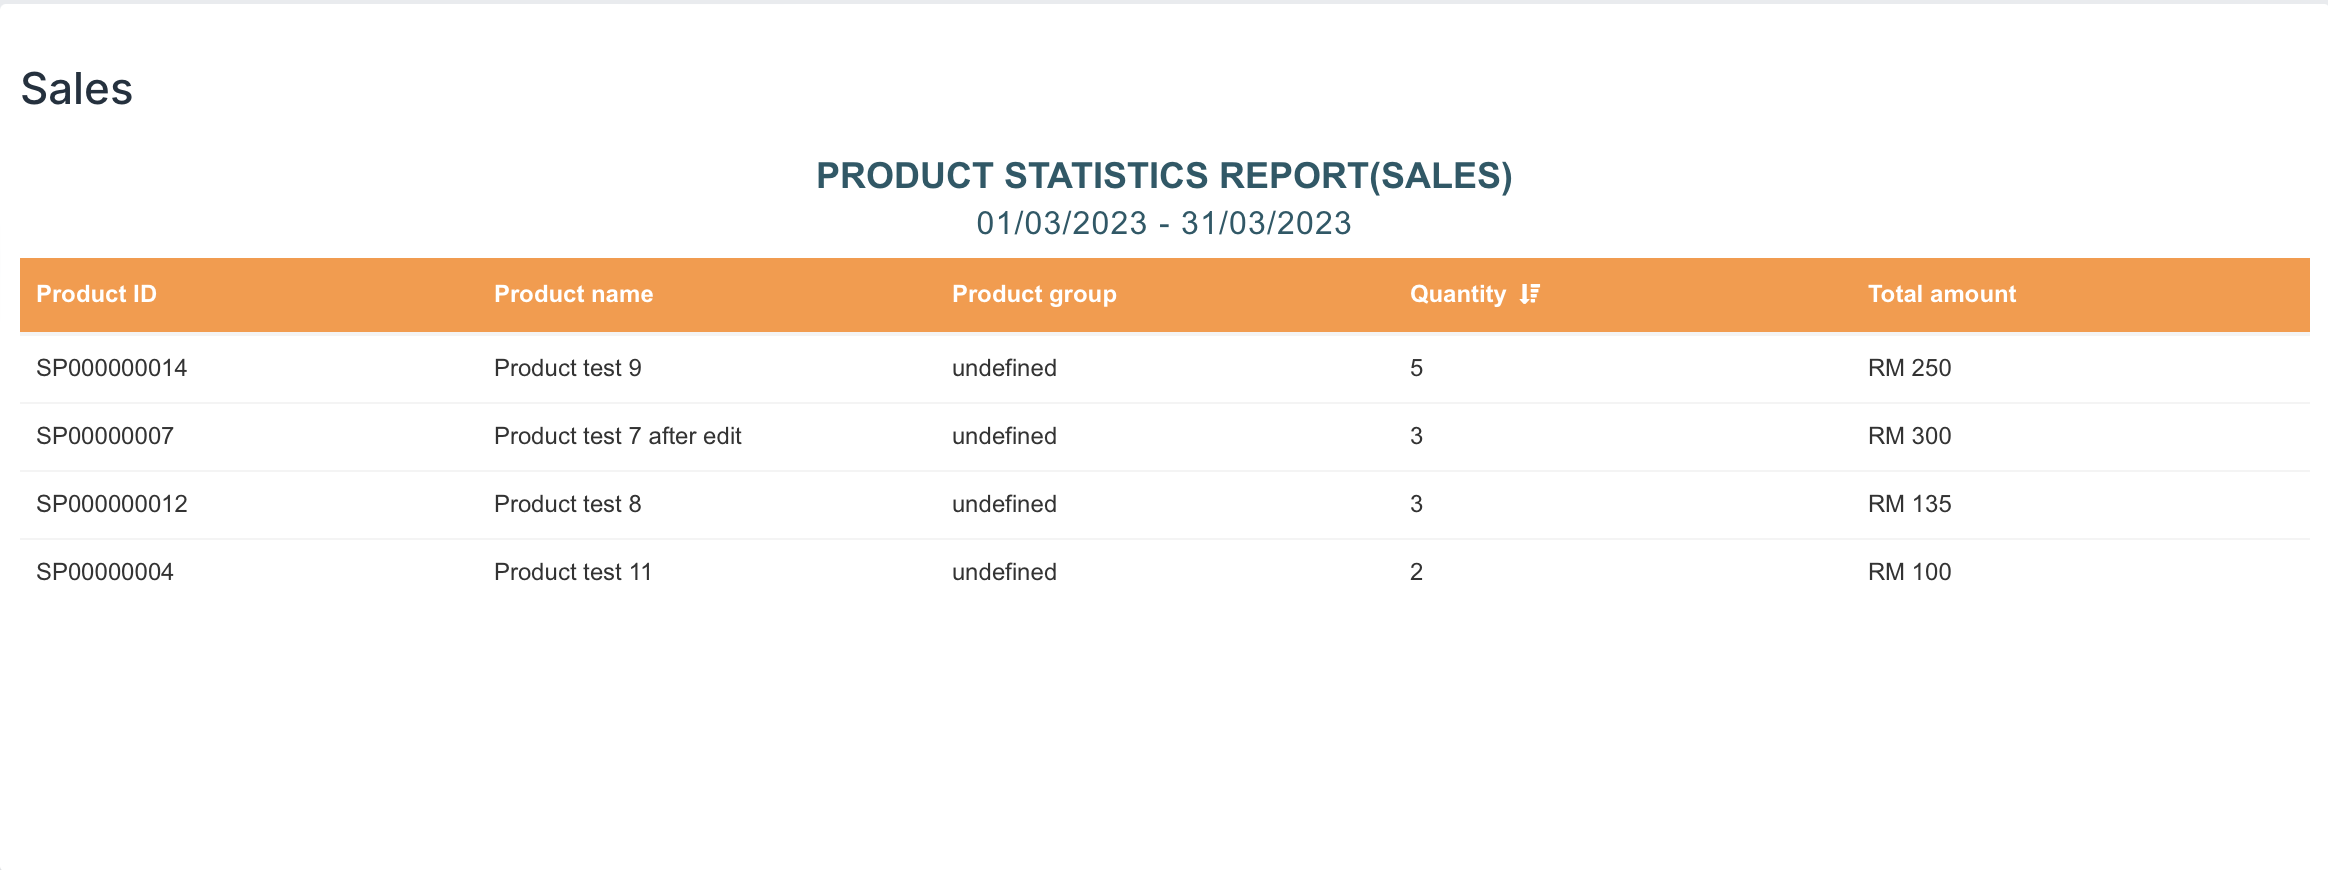The height and width of the screenshot is (870, 2328).
Task: Click the RM 300 total amount
Action: pos(1909,436)
